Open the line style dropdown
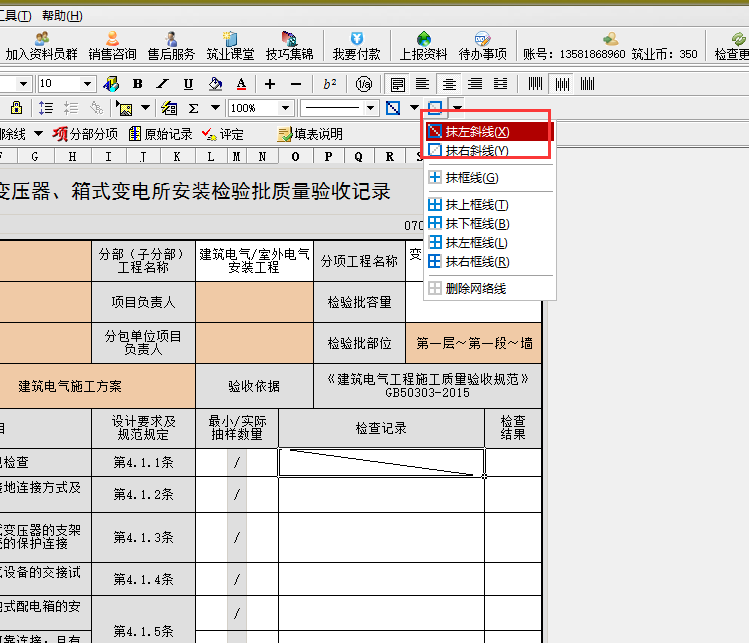 [x=371, y=108]
